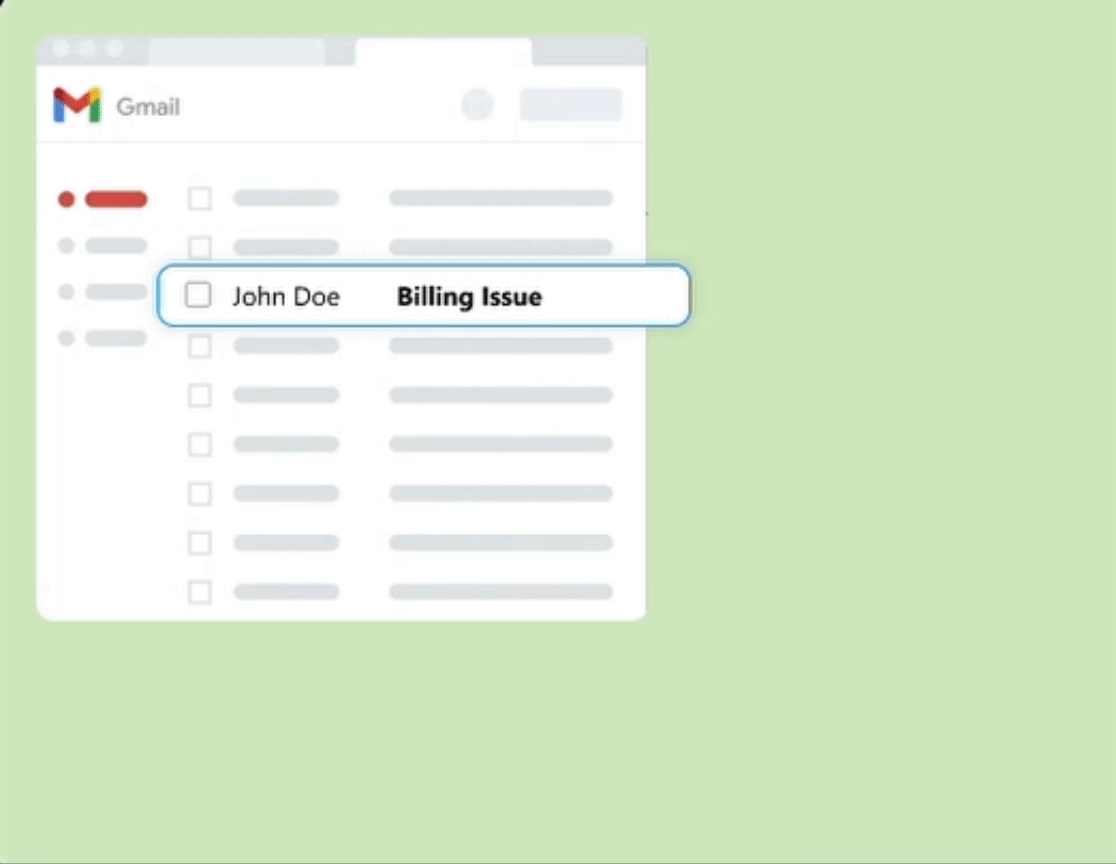Click the round profile avatar in the header
The image size is (1116, 864).
(x=477, y=105)
